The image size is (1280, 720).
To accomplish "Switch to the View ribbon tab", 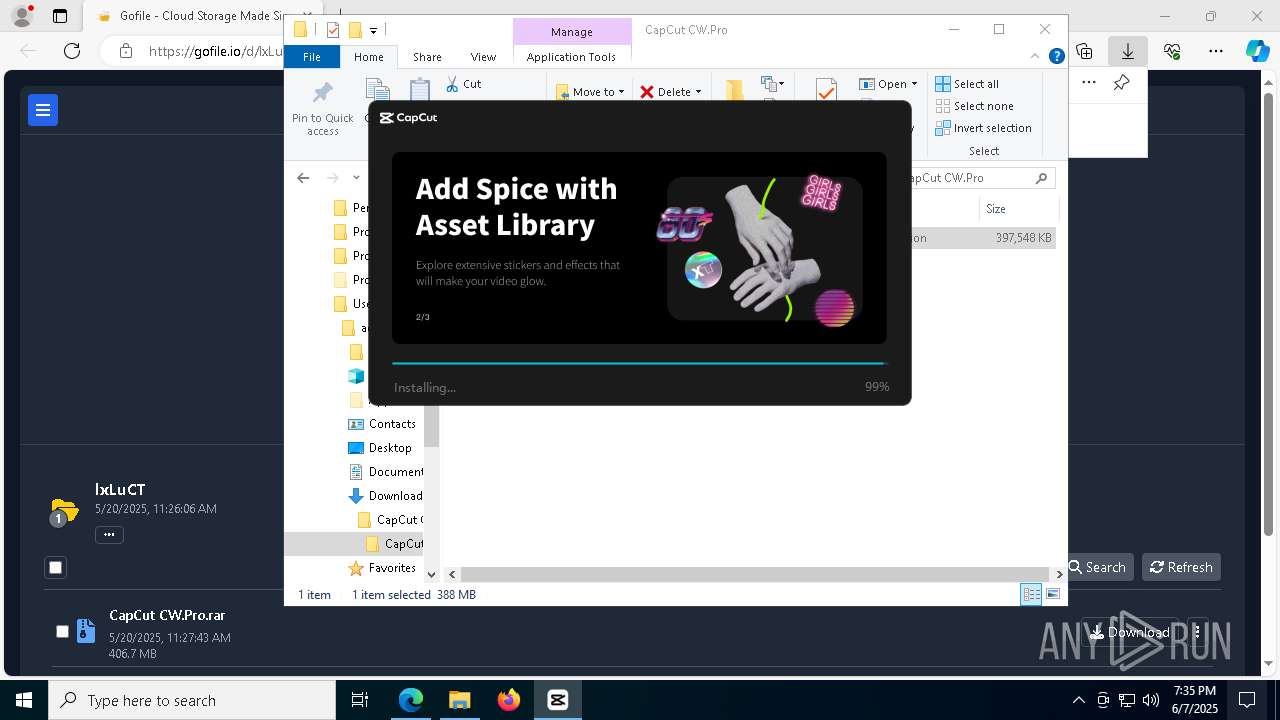I will pyautogui.click(x=483, y=57).
